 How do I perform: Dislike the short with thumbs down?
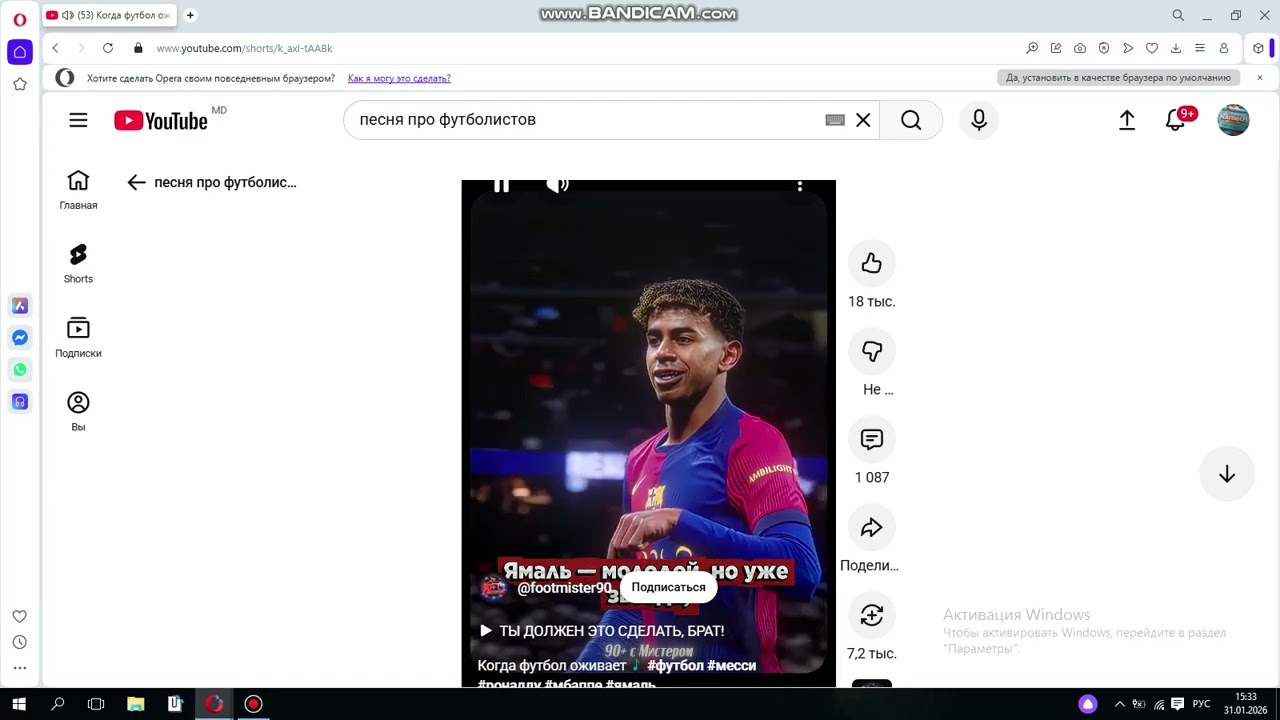[x=871, y=351]
